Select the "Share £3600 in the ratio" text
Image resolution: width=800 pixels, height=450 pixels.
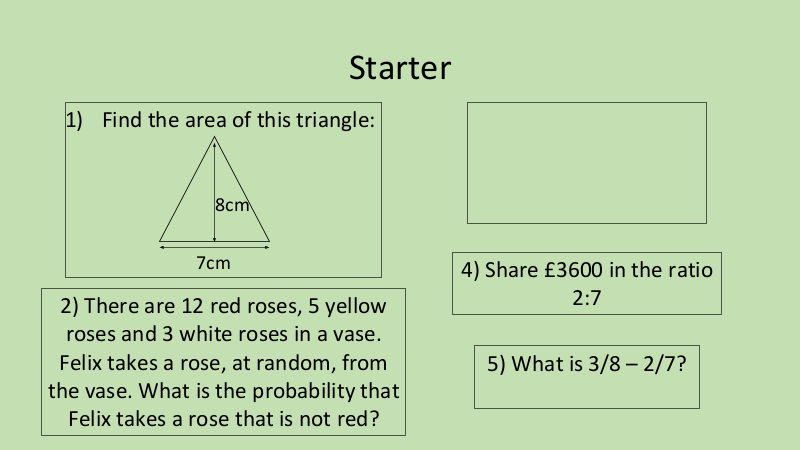[x=587, y=270]
